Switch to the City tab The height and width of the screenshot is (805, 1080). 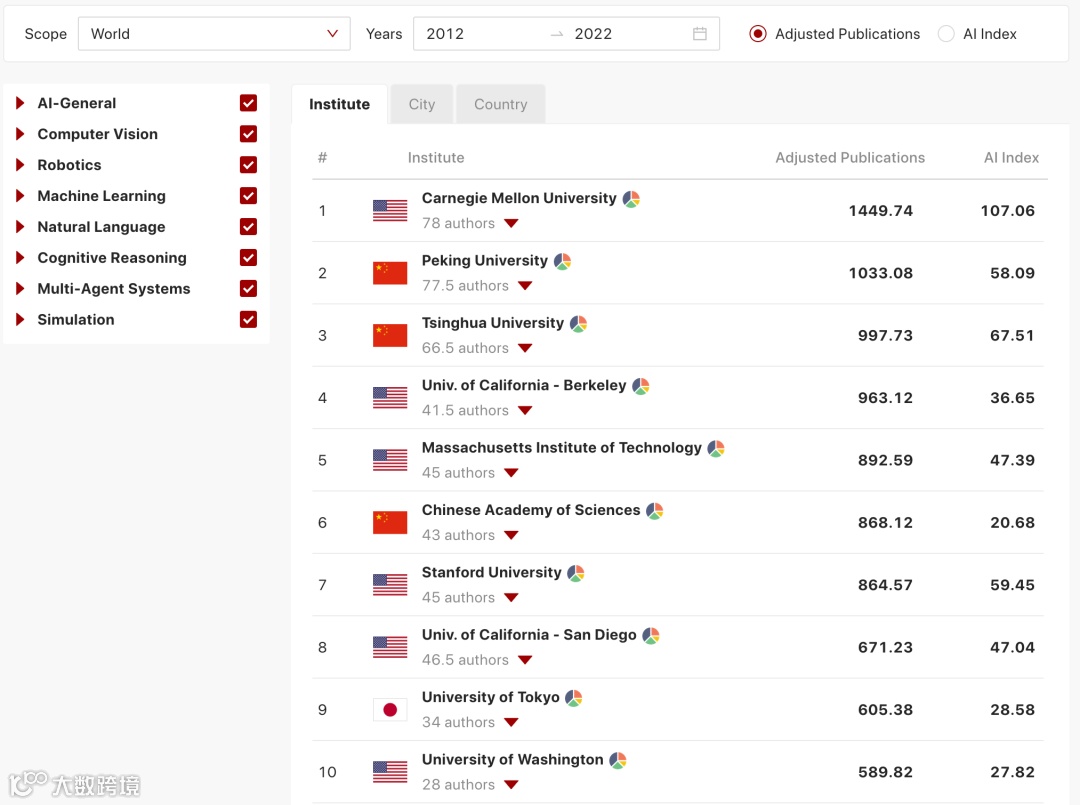(422, 104)
